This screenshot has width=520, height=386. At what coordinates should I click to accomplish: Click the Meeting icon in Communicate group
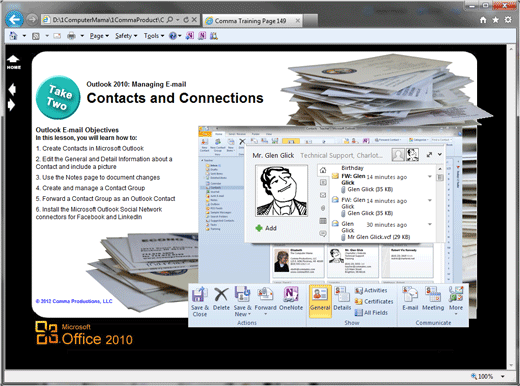(x=433, y=299)
